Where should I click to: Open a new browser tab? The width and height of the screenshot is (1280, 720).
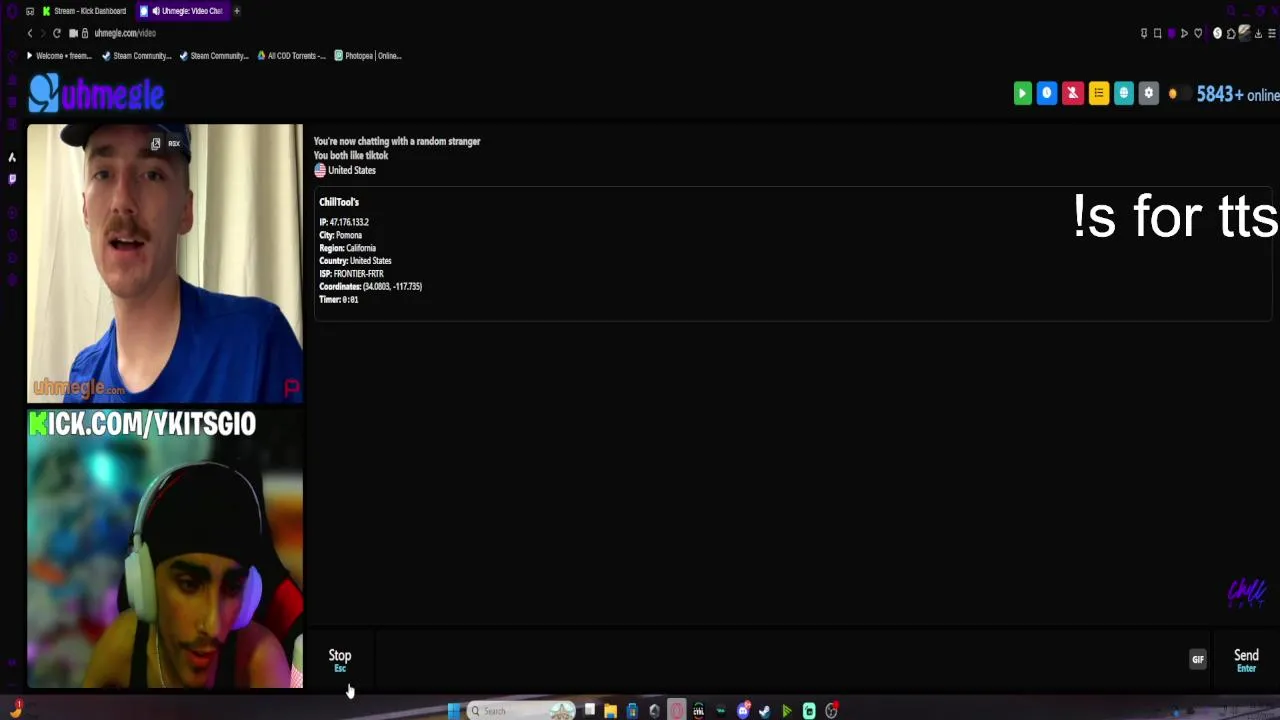[x=237, y=11]
